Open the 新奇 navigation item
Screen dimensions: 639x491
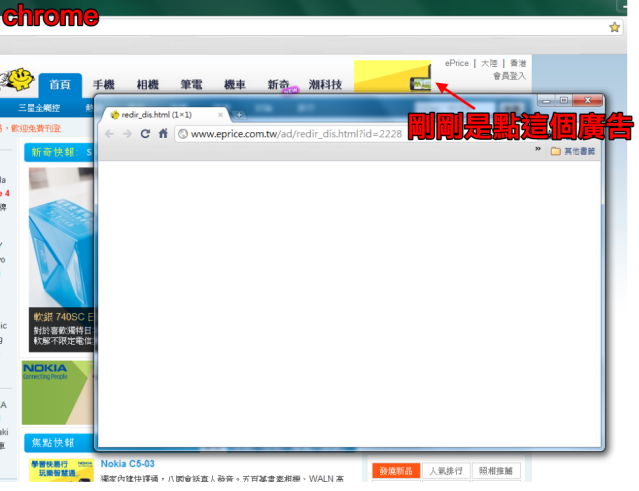pos(279,85)
